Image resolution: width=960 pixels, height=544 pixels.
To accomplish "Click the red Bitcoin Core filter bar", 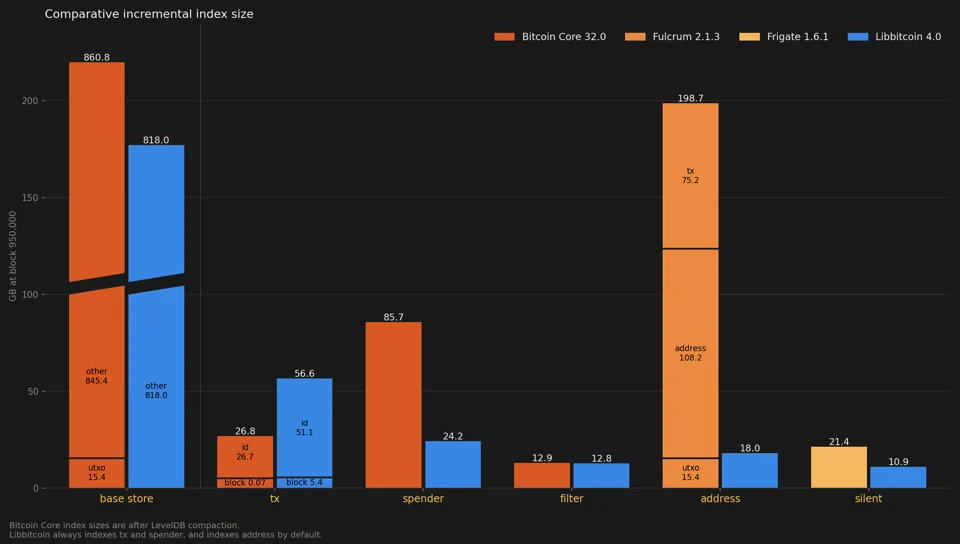I will pyautogui.click(x=542, y=475).
